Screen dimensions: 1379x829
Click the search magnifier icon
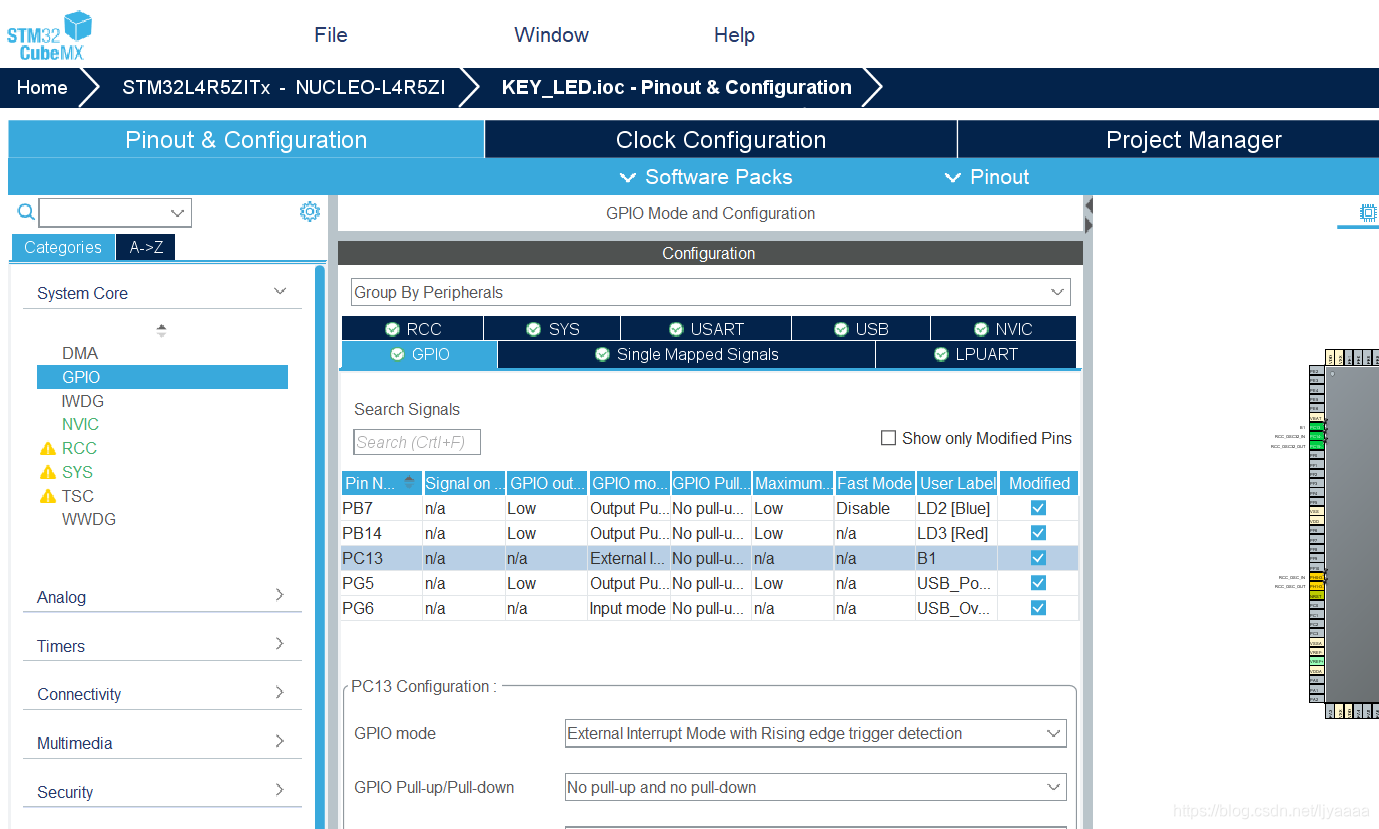tap(26, 212)
